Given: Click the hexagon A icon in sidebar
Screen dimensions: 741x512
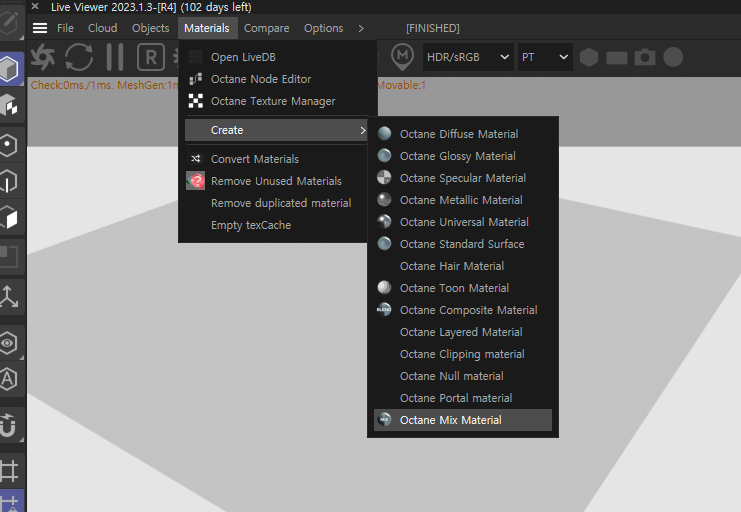Looking at the screenshot, I should point(9,379).
